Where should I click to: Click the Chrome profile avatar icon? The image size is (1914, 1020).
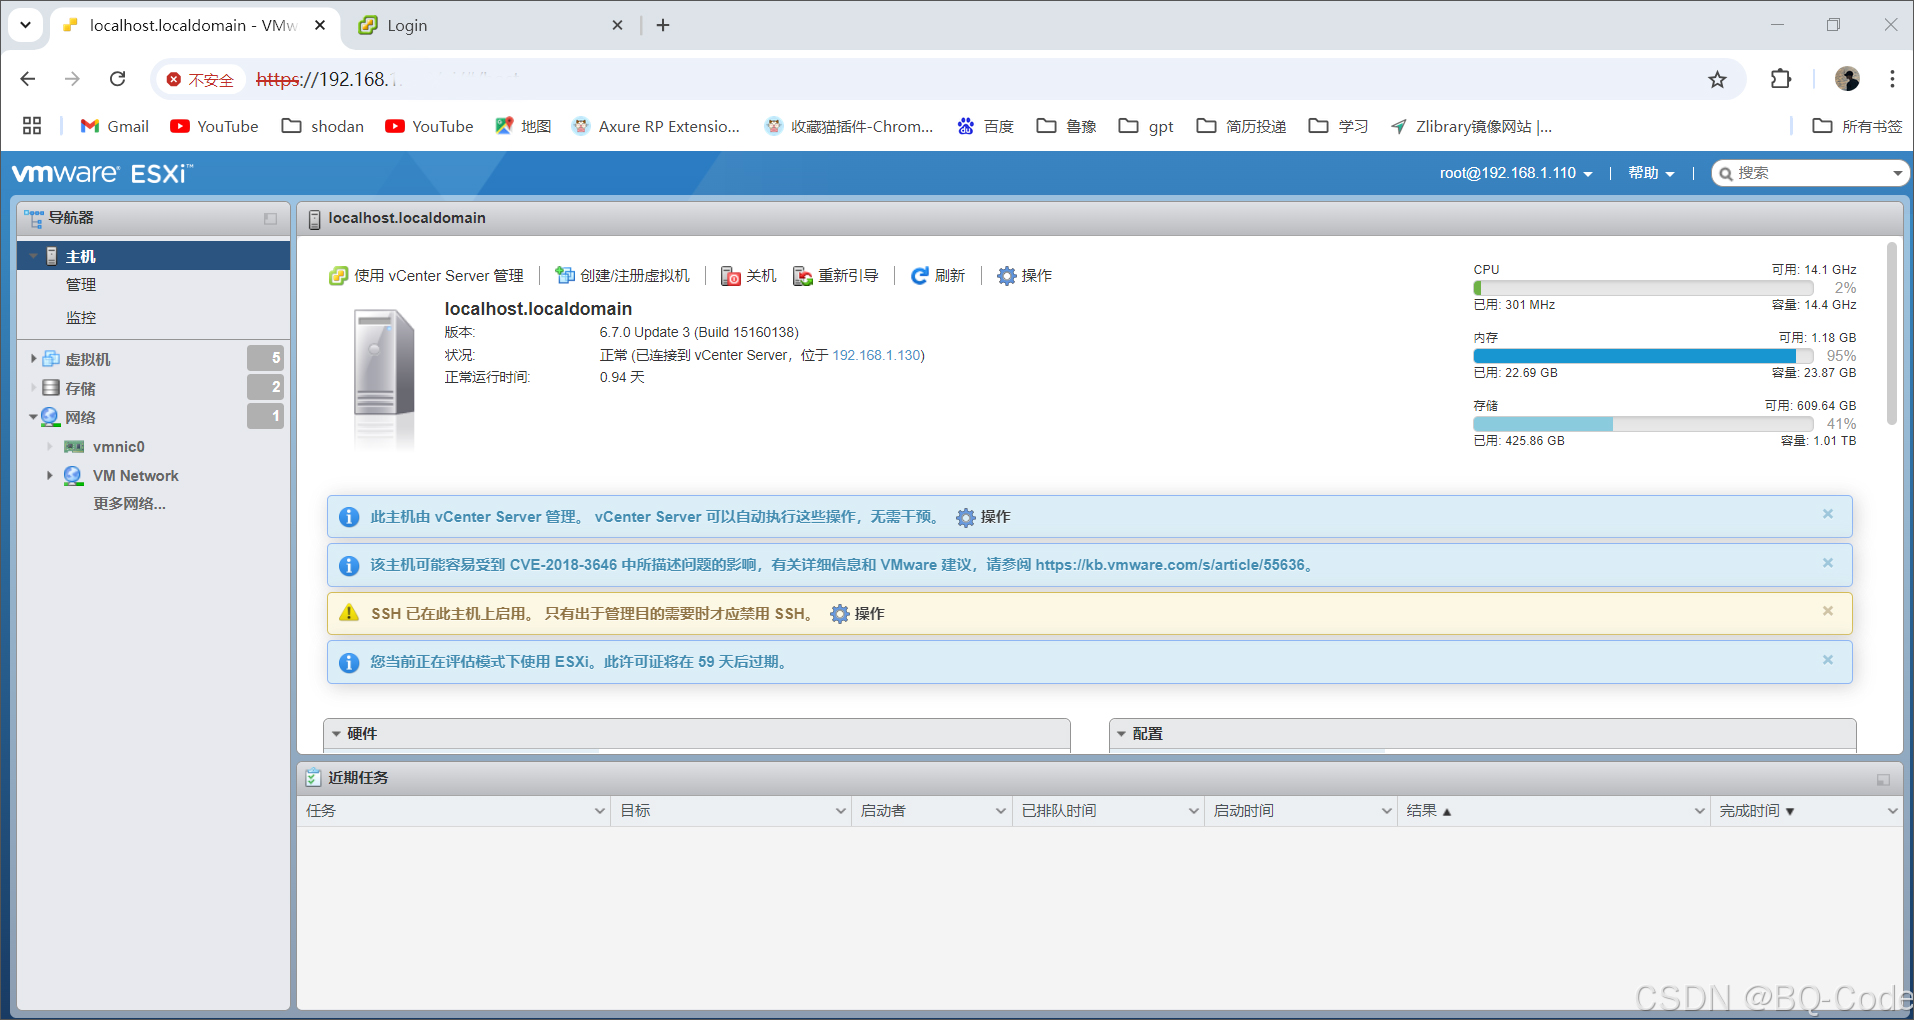[x=1847, y=79]
